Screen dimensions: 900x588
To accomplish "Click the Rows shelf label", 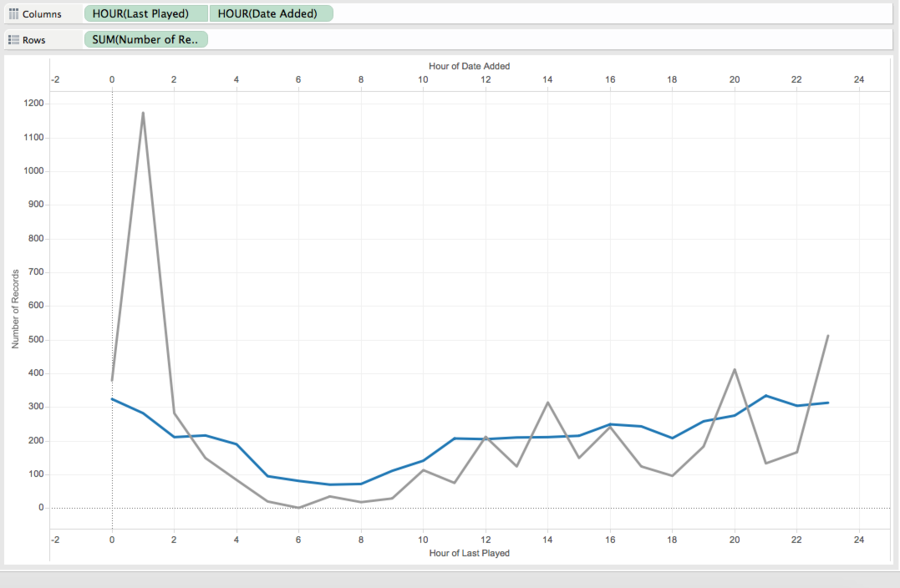I will 34,40.
